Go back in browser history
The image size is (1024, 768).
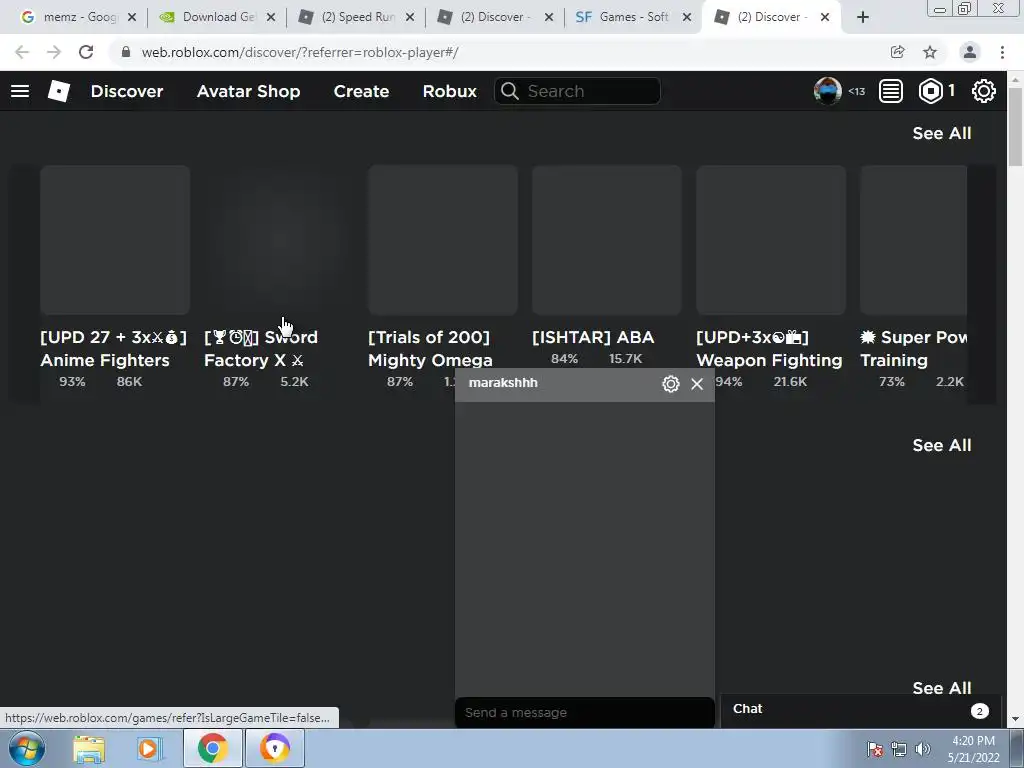click(22, 52)
